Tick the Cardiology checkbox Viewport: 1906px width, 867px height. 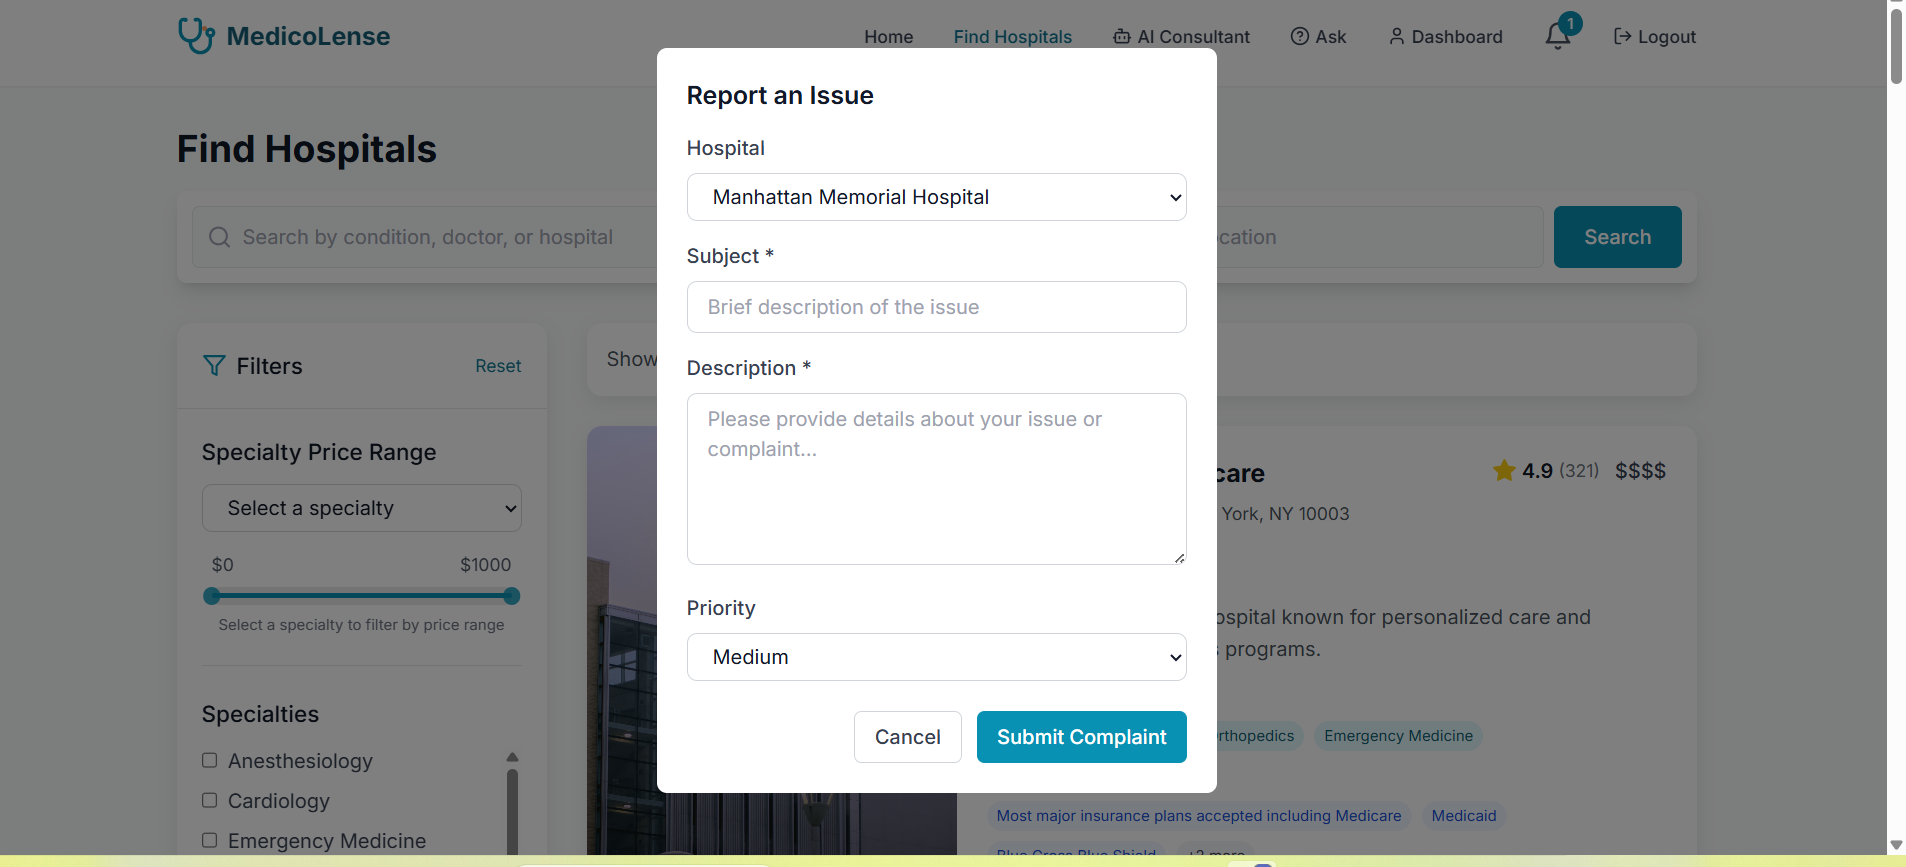tap(210, 800)
